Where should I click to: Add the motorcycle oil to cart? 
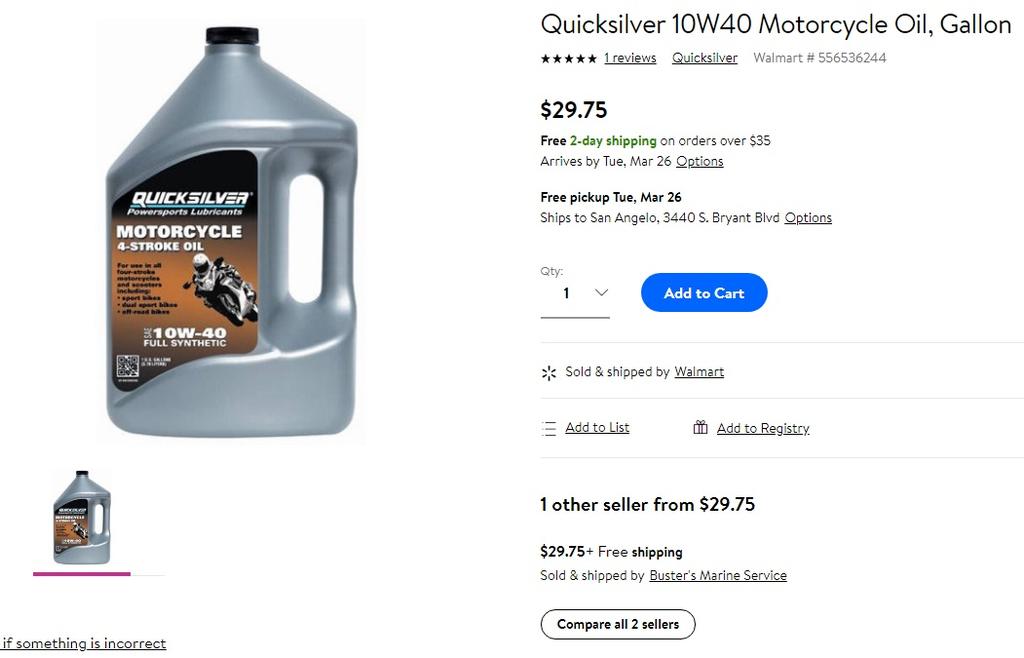pyautogui.click(x=704, y=292)
